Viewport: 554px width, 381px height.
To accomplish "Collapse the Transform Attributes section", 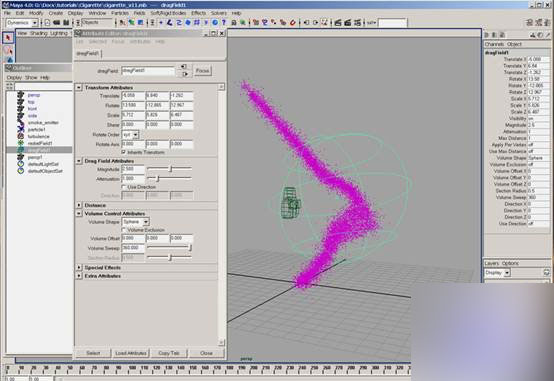I will point(79,87).
